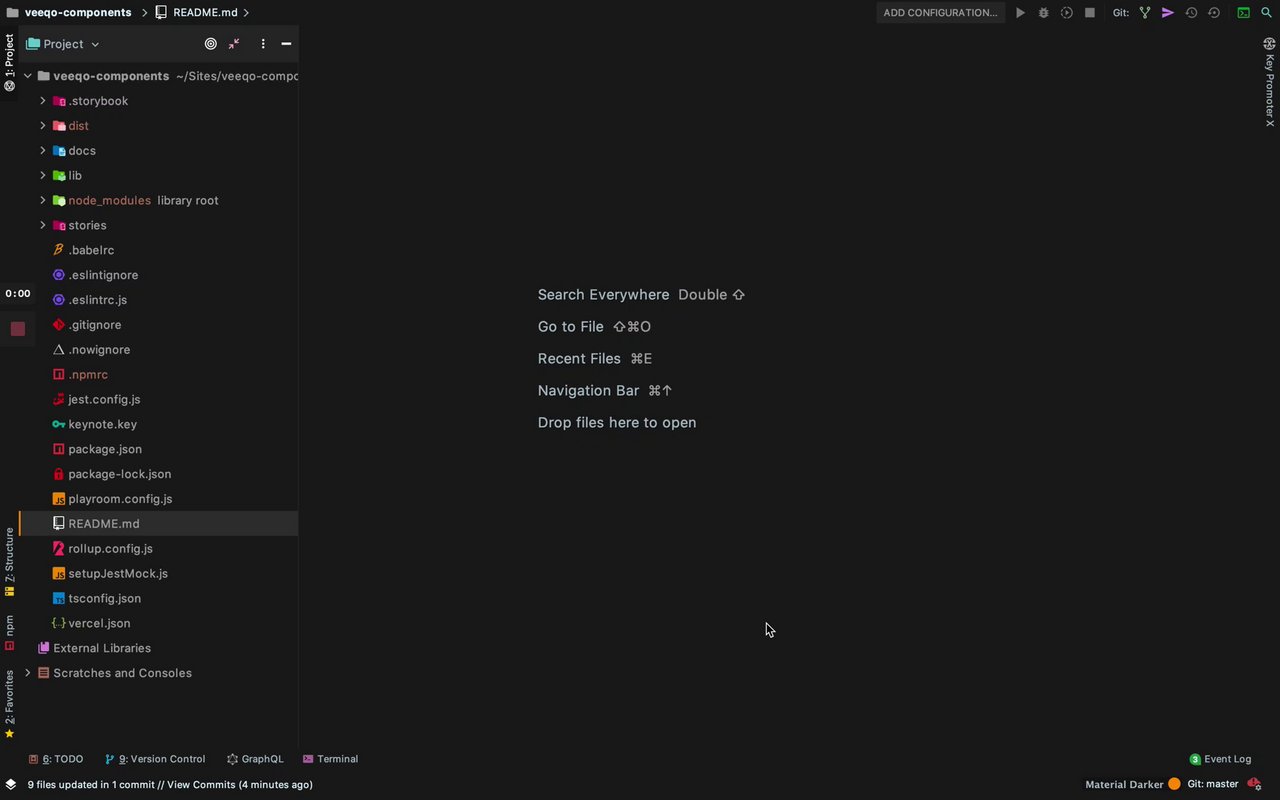Open ADD CONFIGURATION... selector
Viewport: 1280px width, 800px height.
coord(940,13)
